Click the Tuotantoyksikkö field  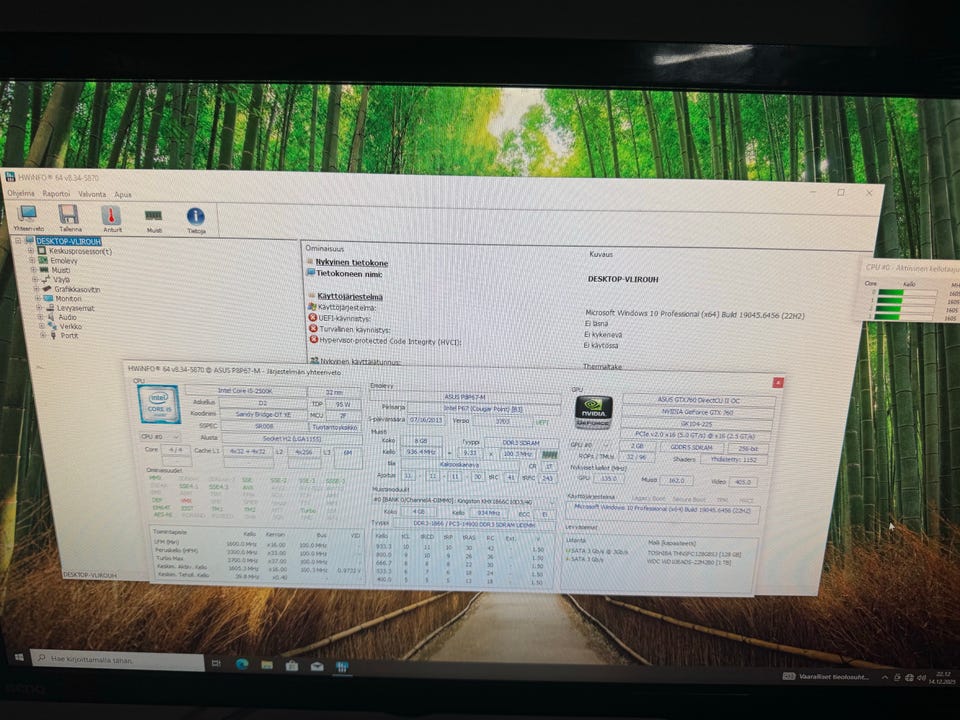coord(334,427)
